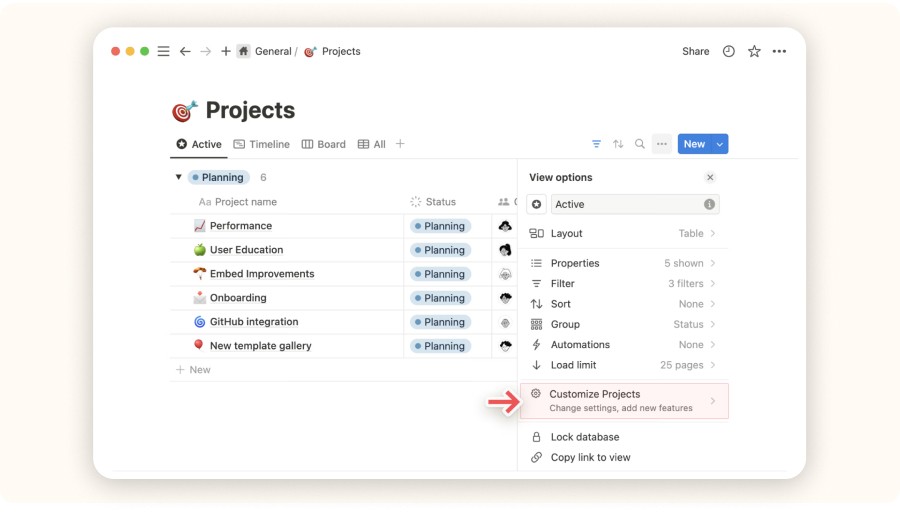Click the Performance row assignee avatar
The width and height of the screenshot is (900, 515).
(x=505, y=226)
